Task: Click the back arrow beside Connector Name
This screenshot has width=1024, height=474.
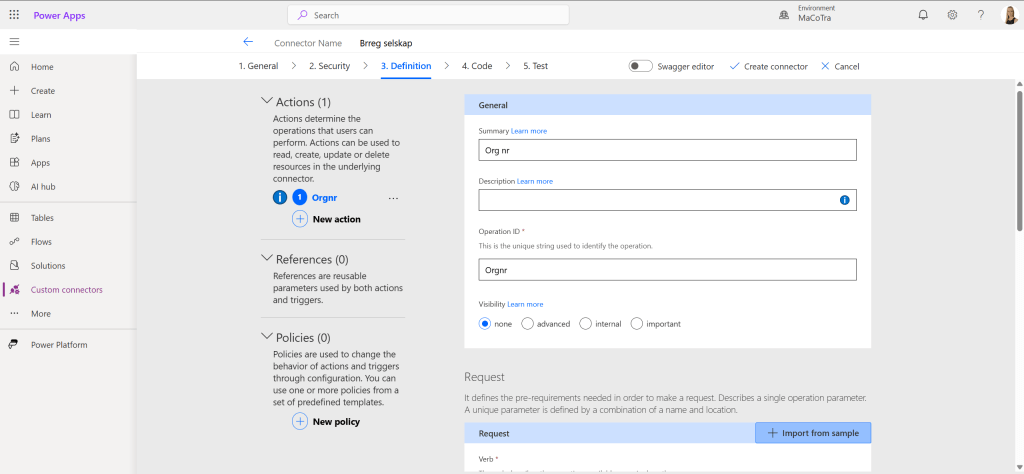Action: pos(248,43)
